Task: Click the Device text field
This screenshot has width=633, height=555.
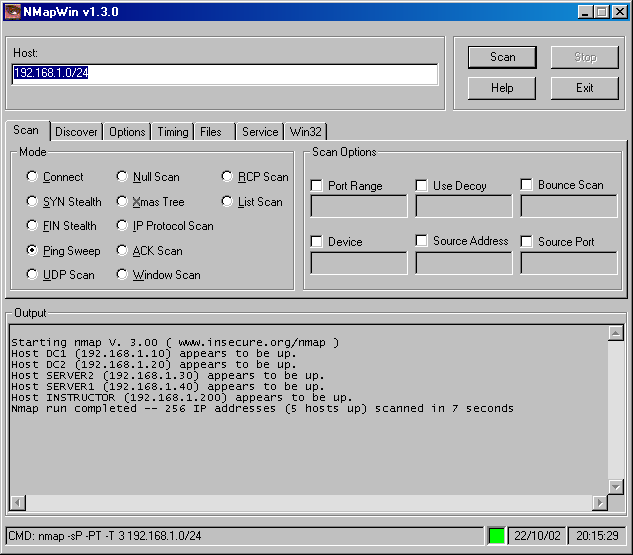Action: coord(359,263)
